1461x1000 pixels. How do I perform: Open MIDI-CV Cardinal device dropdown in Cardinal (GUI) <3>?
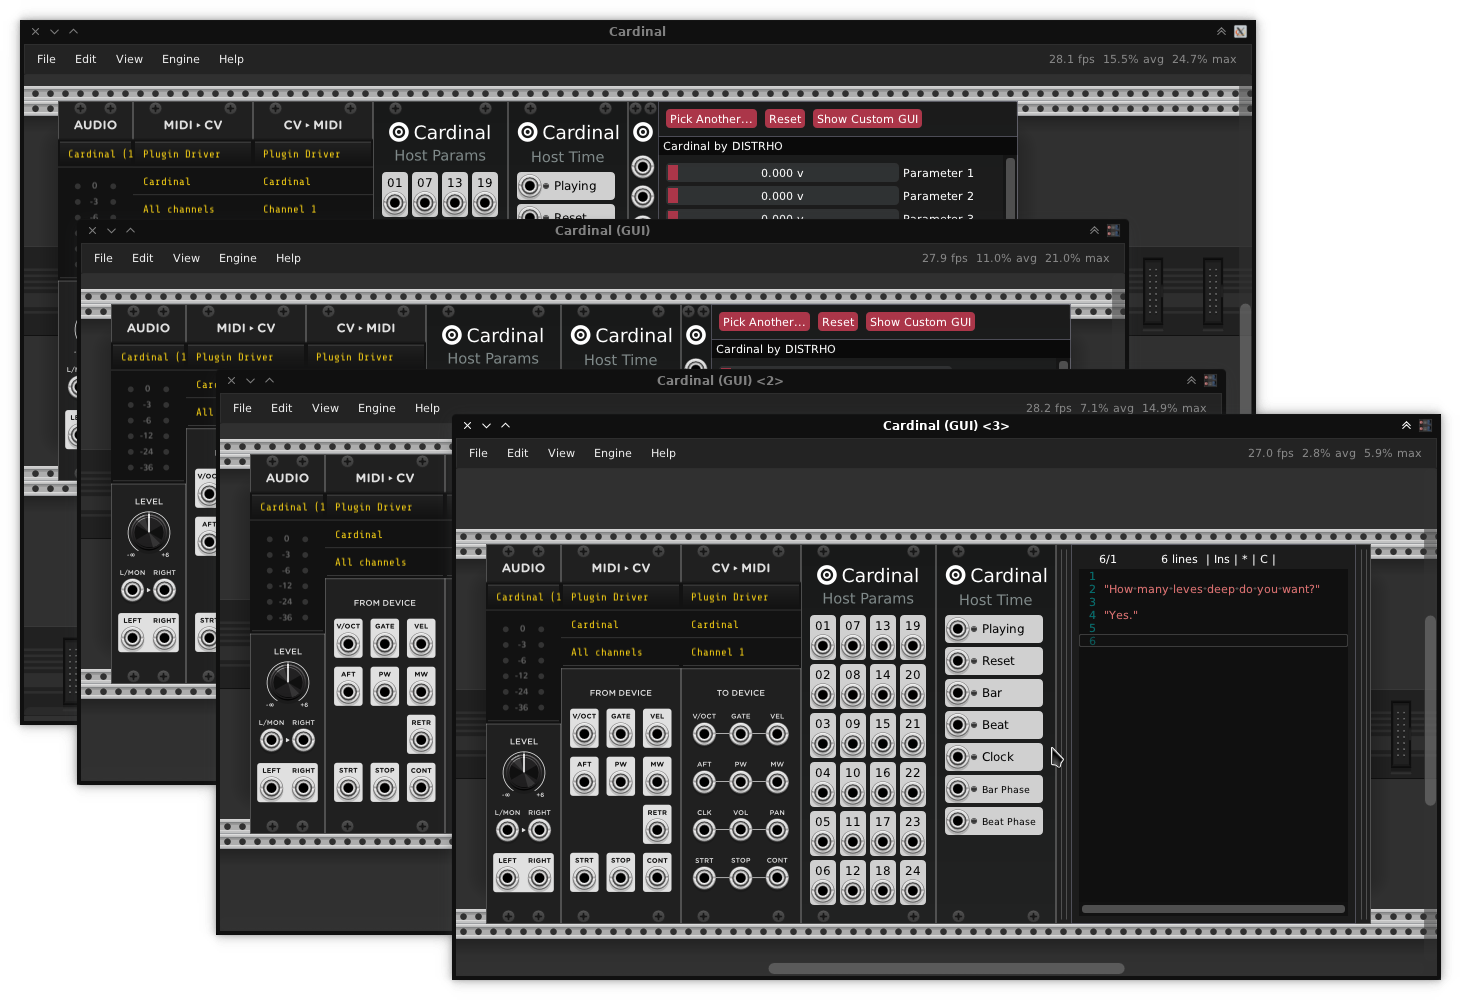pyautogui.click(x=620, y=625)
